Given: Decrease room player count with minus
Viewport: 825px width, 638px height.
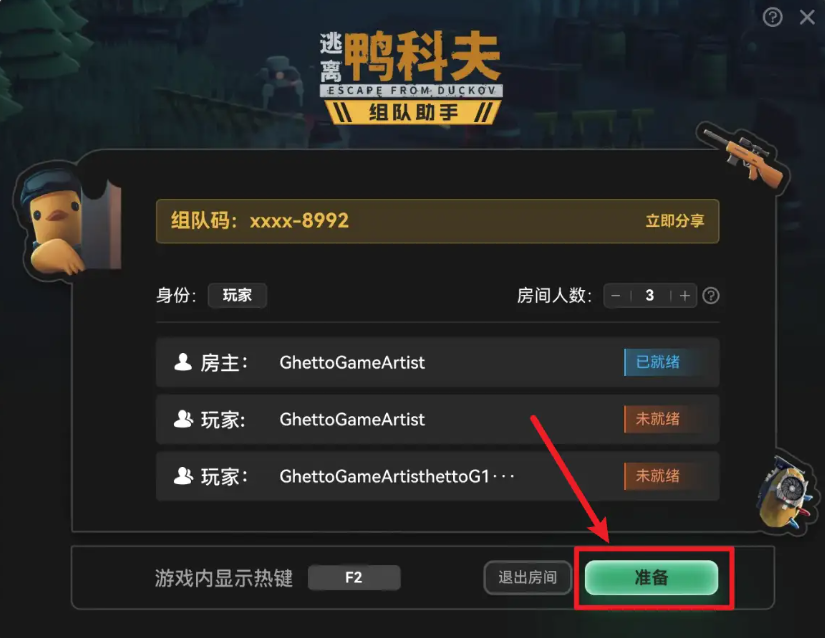Looking at the screenshot, I should pyautogui.click(x=616, y=296).
